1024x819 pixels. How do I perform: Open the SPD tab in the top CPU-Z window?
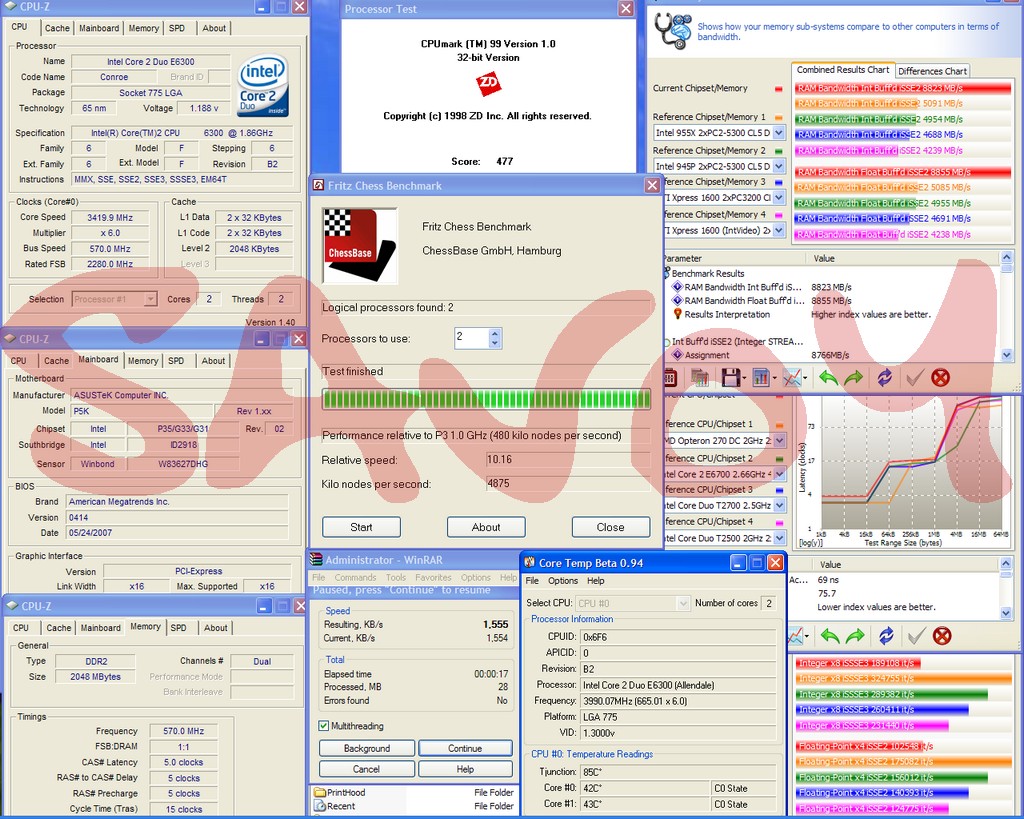click(177, 28)
